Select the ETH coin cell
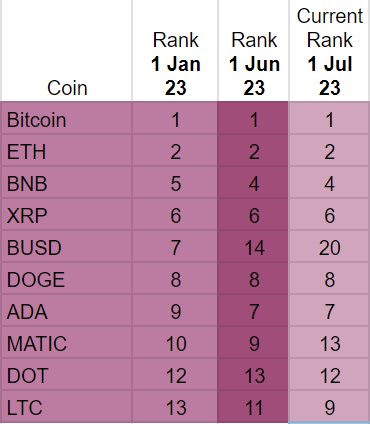The width and height of the screenshot is (370, 424). pyautogui.click(x=67, y=150)
